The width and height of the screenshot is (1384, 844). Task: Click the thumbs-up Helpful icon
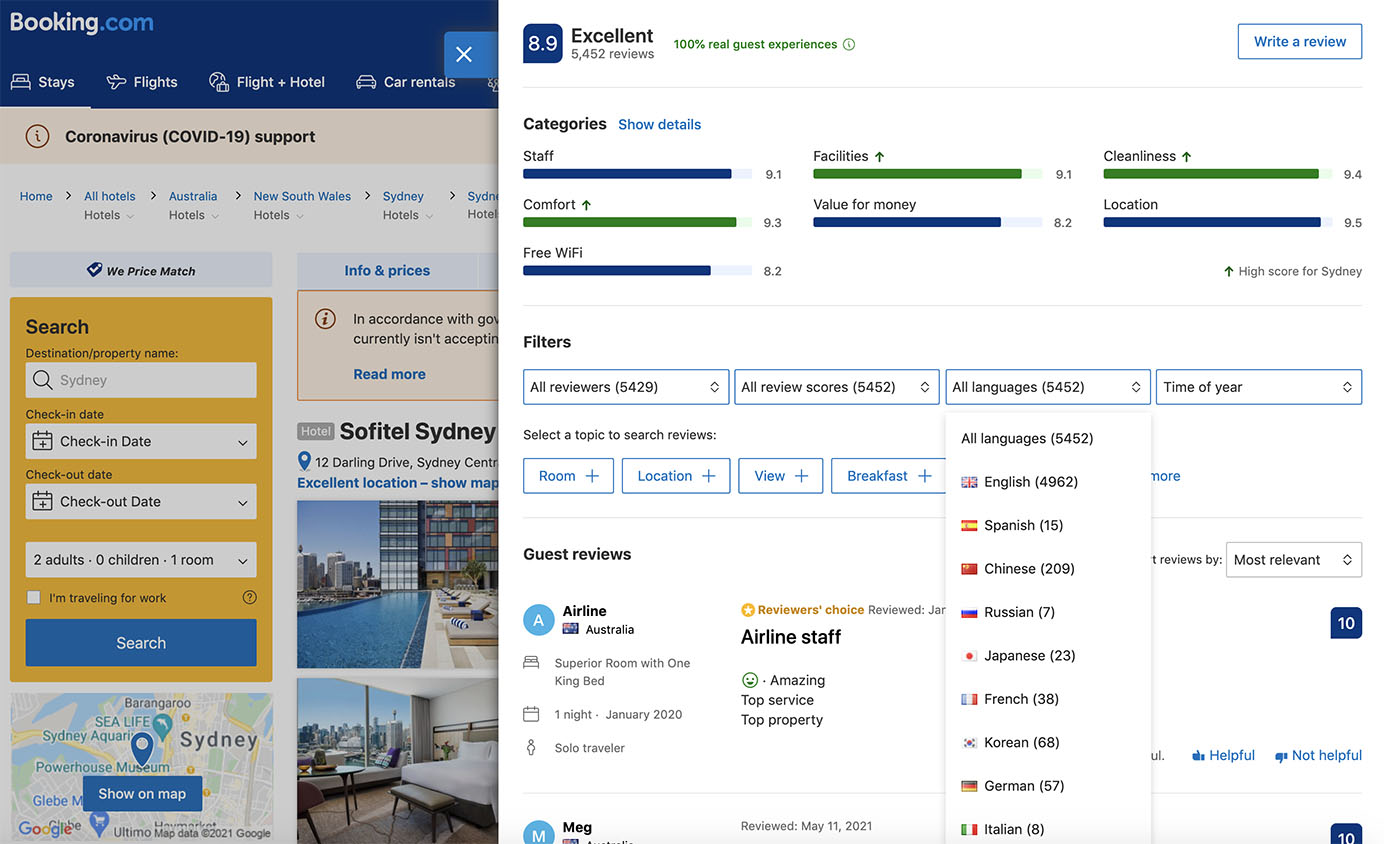(1198, 756)
